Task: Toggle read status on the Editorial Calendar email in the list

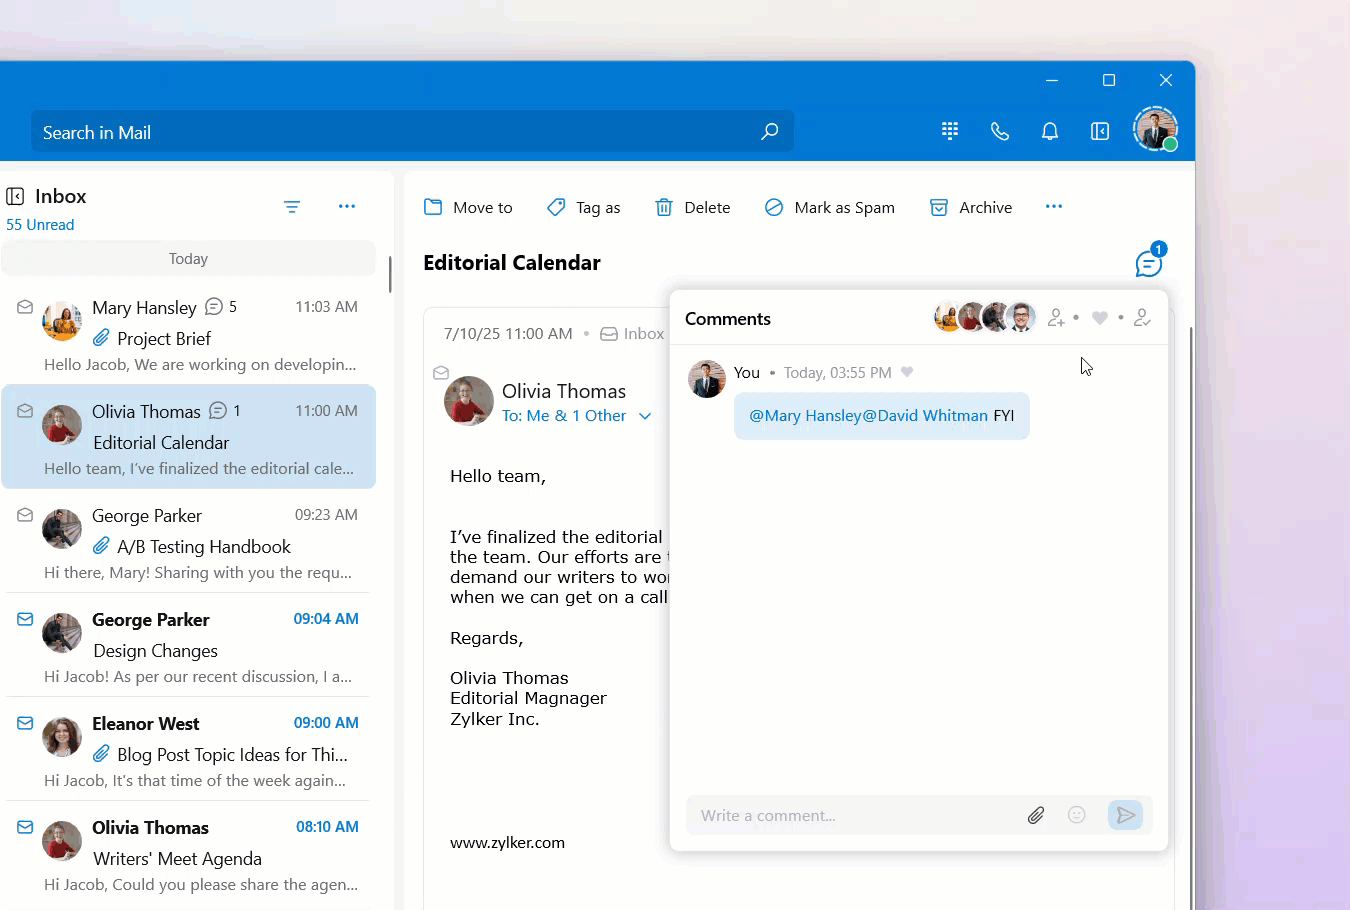Action: click(25, 411)
